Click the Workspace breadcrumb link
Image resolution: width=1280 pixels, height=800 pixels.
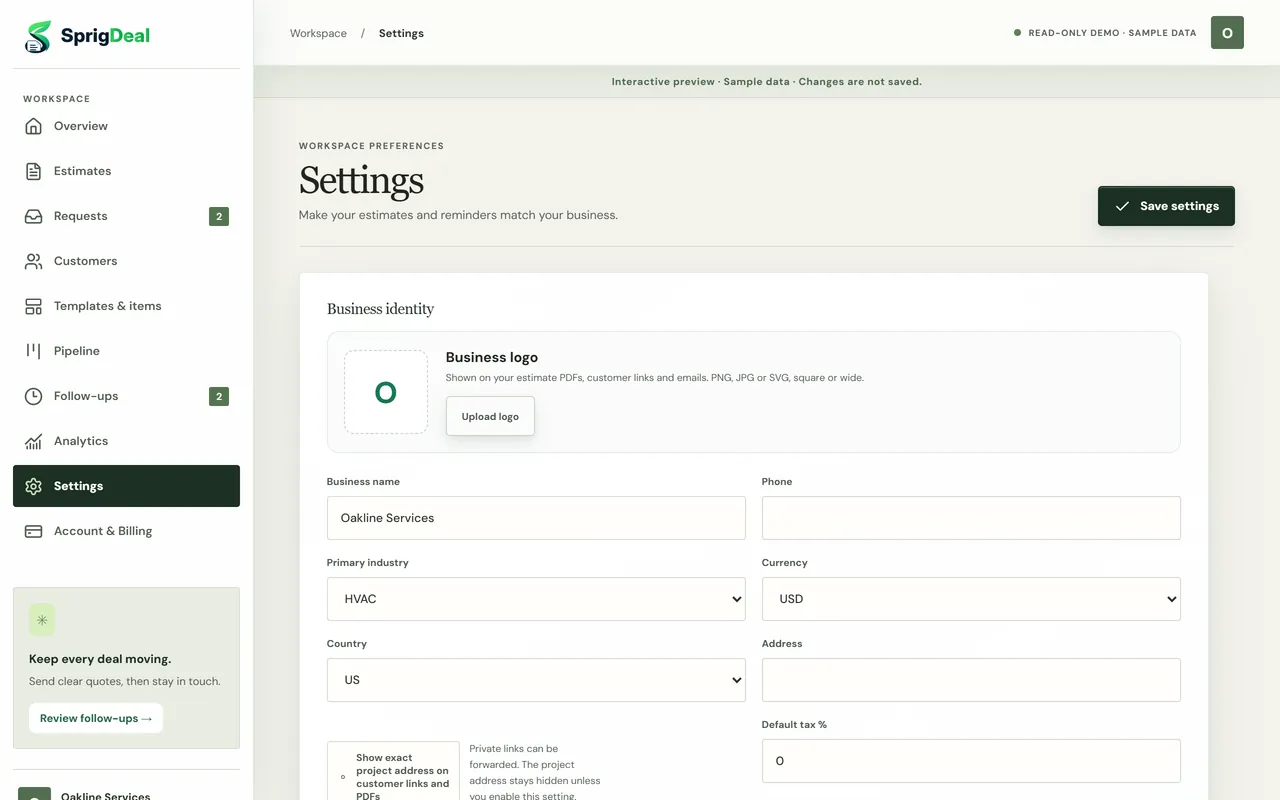[x=318, y=33]
